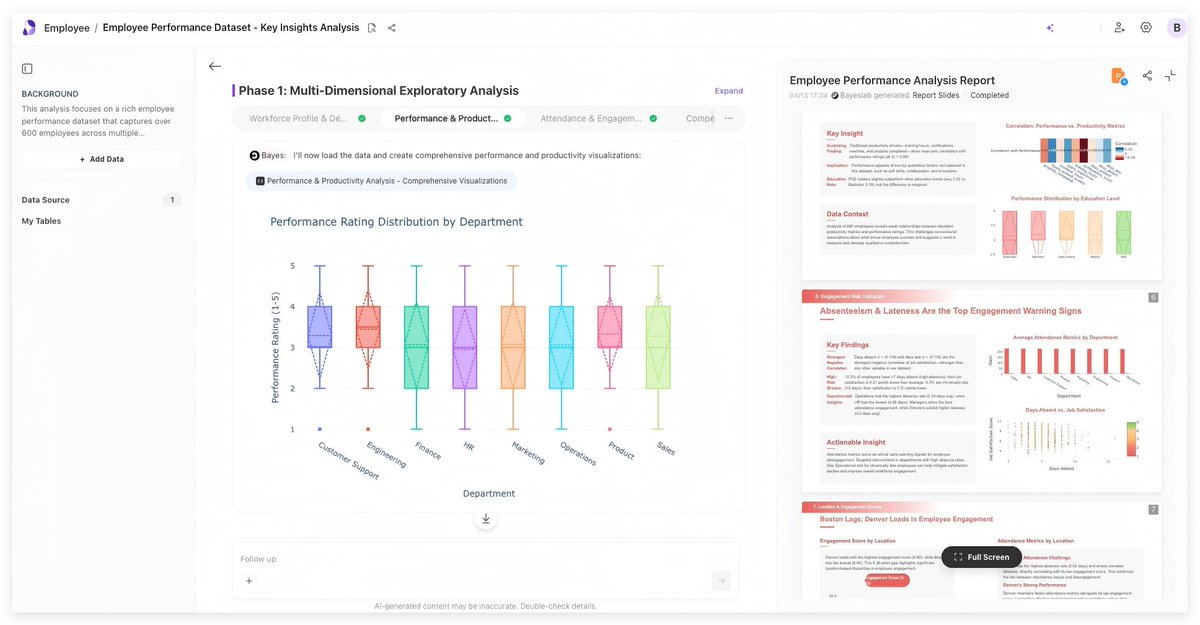The height and width of the screenshot is (625, 1200).
Task: Click the HR purple box plot
Action: click(x=465, y=347)
